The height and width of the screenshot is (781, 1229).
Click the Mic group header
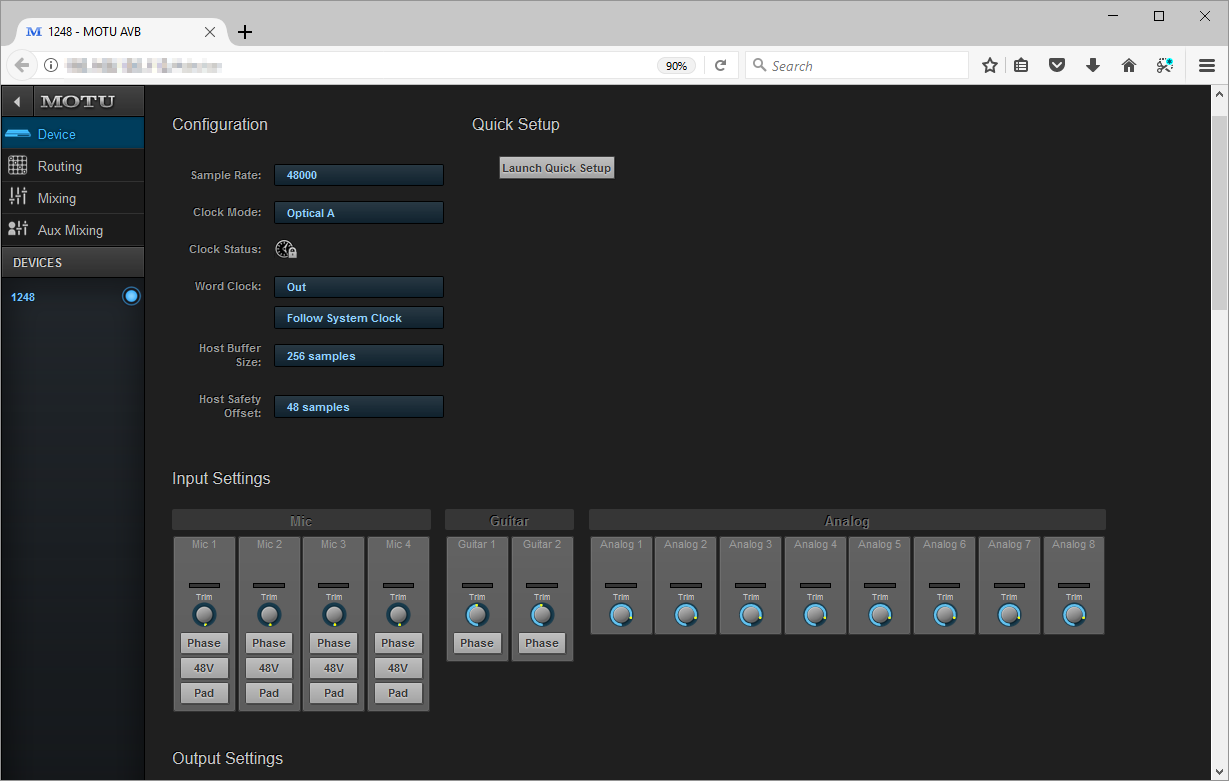(301, 520)
